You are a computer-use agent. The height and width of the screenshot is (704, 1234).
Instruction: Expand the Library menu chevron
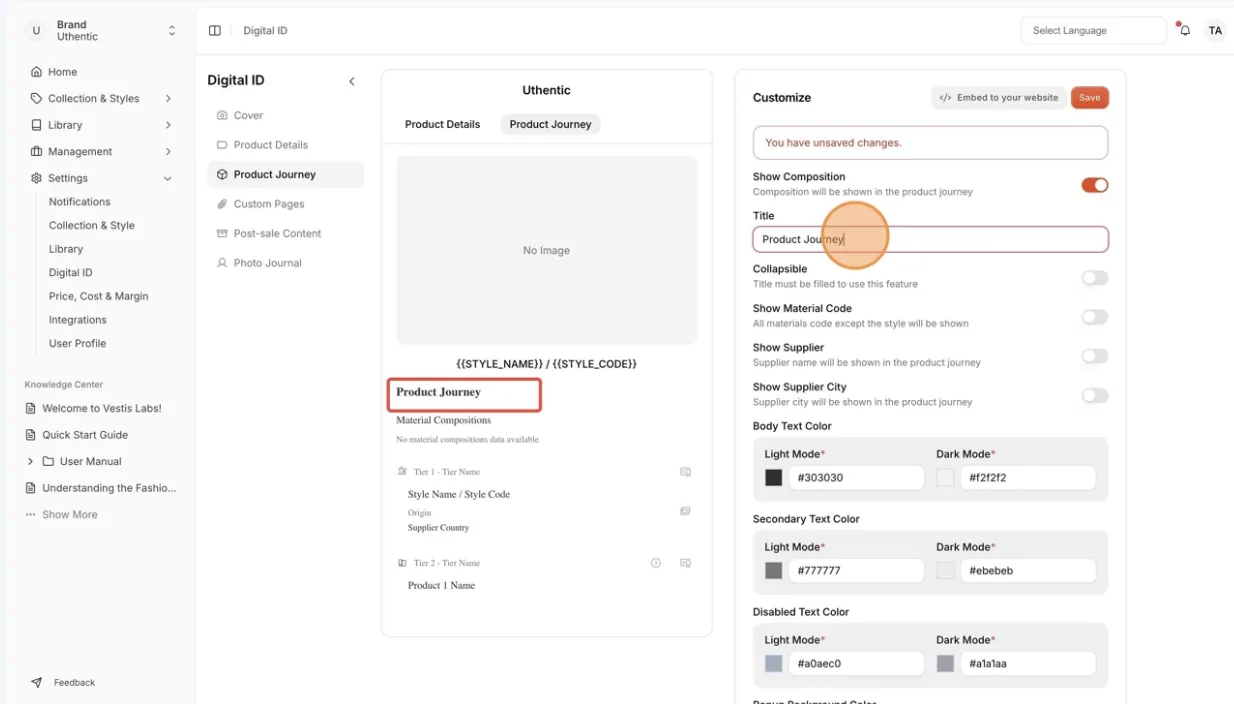[x=168, y=125]
